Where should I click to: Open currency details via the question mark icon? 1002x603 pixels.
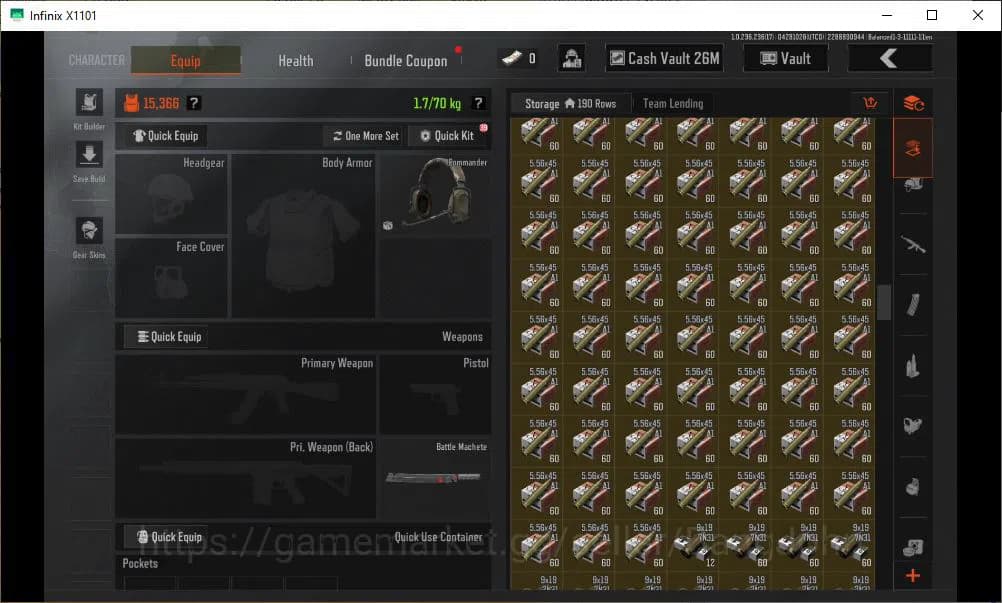pyautogui.click(x=193, y=102)
